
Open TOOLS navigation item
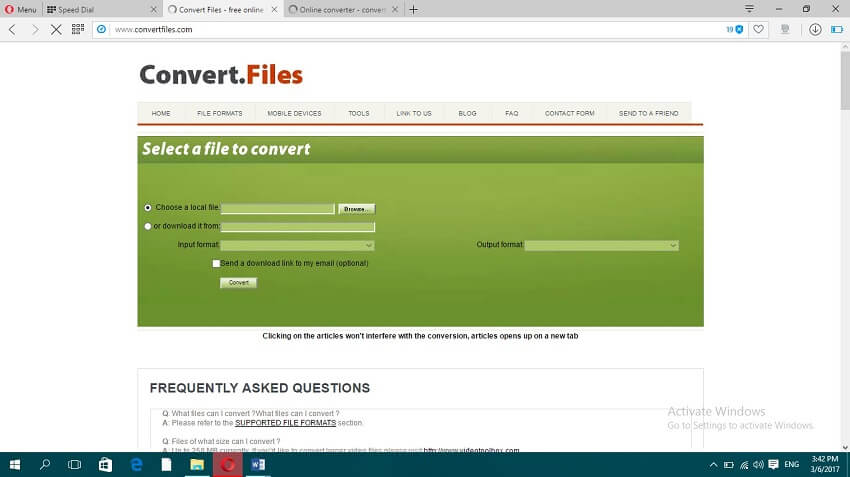point(359,113)
